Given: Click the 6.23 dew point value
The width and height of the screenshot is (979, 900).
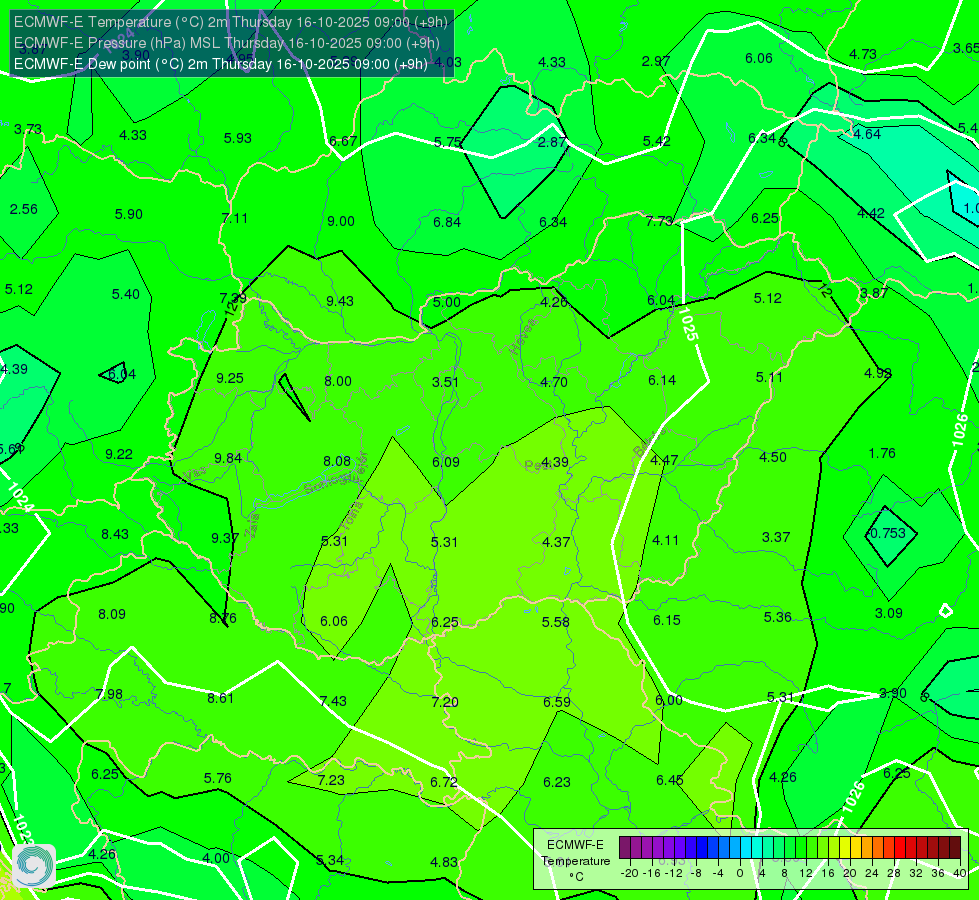Looking at the screenshot, I should (557, 782).
